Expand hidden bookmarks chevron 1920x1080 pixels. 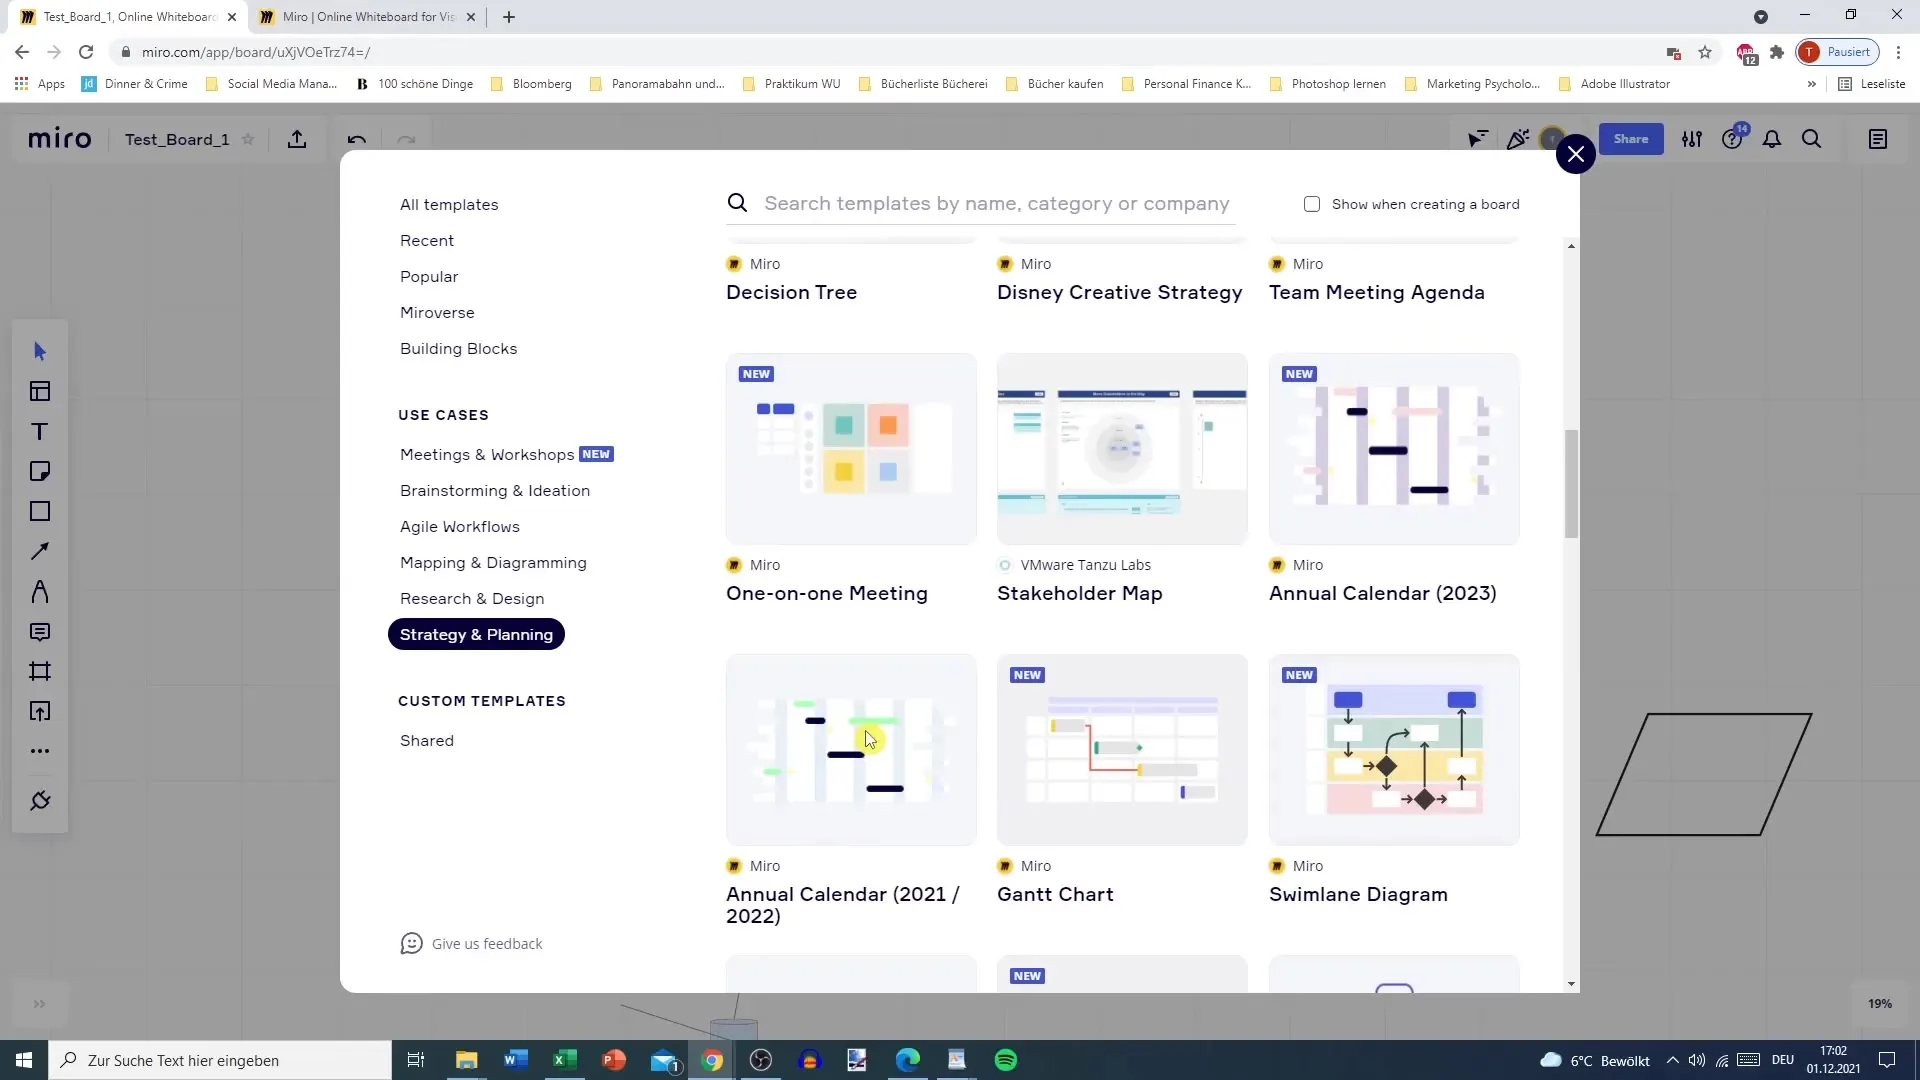[1811, 84]
